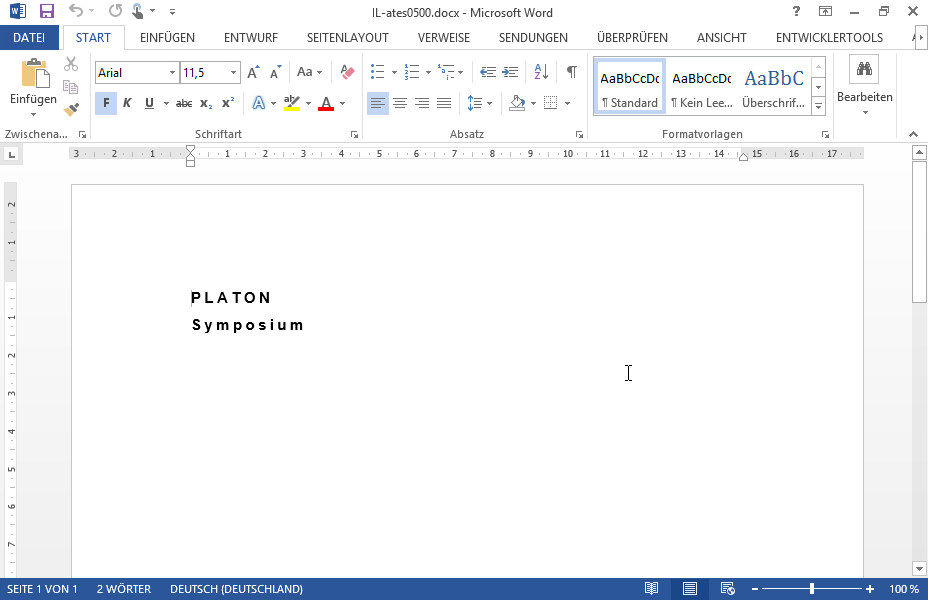Click the Bearbeiten binoculars icon
Image resolution: width=928 pixels, height=600 pixels.
(x=864, y=69)
